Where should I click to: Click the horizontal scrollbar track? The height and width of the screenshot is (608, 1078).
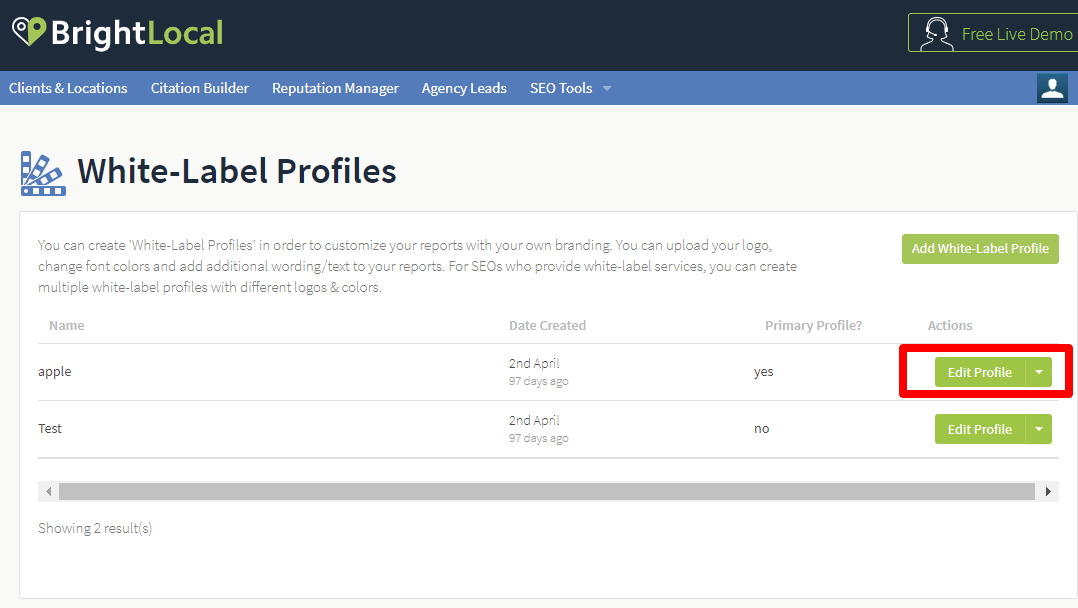(547, 491)
